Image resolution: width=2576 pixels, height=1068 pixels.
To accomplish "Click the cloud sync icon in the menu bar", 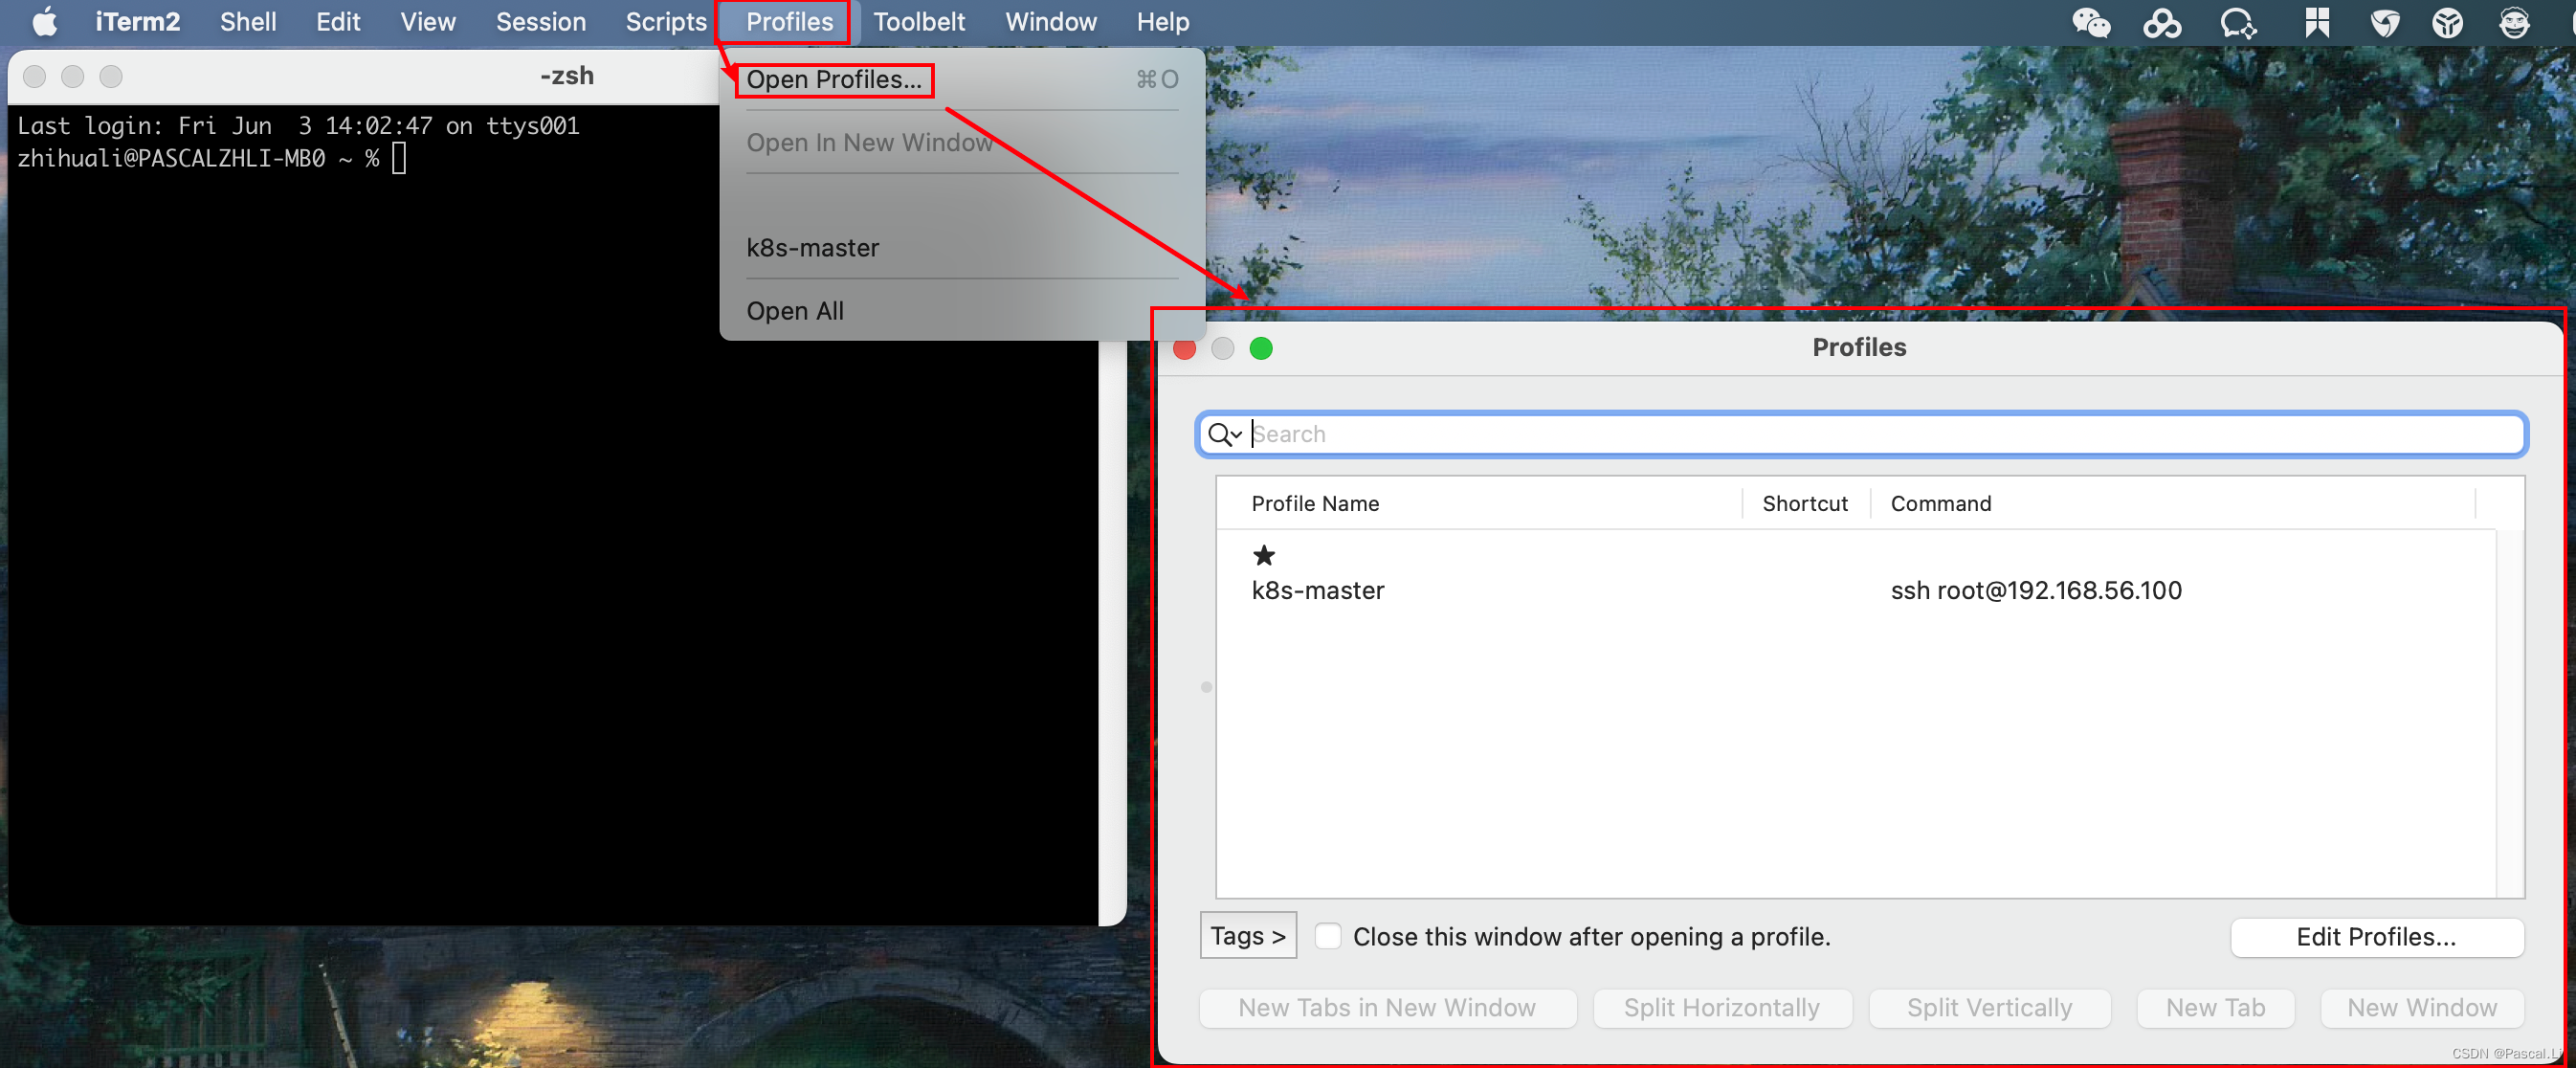I will pyautogui.click(x=2163, y=22).
